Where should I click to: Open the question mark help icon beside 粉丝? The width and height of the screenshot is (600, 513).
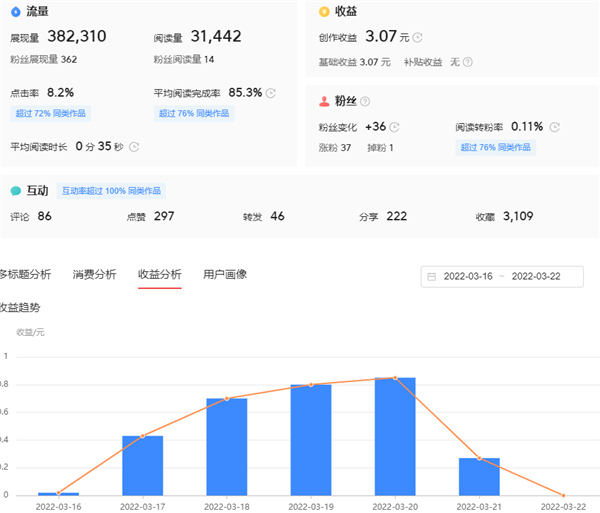pyautogui.click(x=365, y=101)
